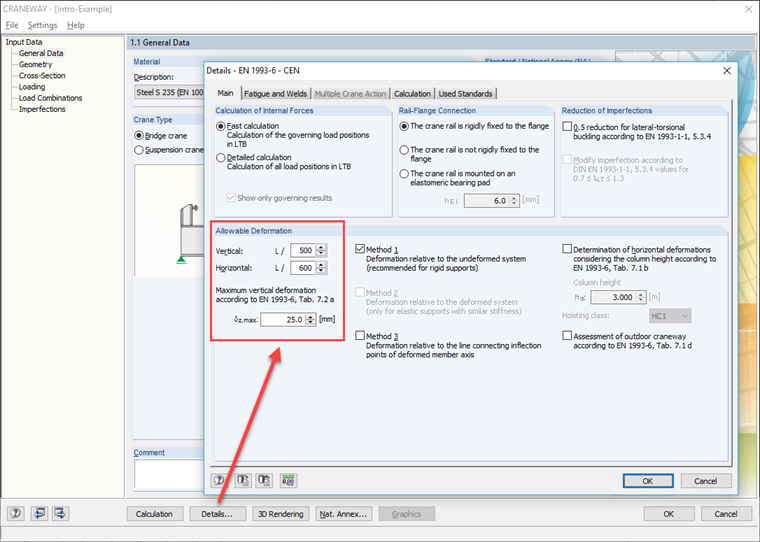Enable determination of horizontal deformations checkbox
This screenshot has height=542, width=760.
[567, 249]
